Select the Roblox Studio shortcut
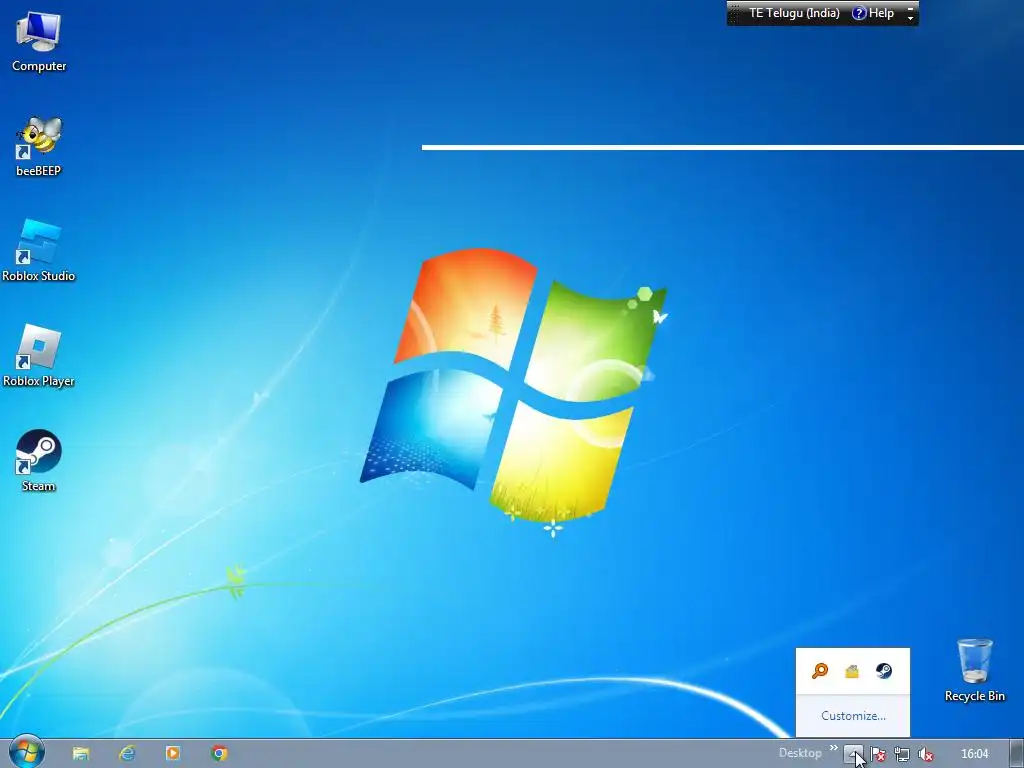 (39, 251)
